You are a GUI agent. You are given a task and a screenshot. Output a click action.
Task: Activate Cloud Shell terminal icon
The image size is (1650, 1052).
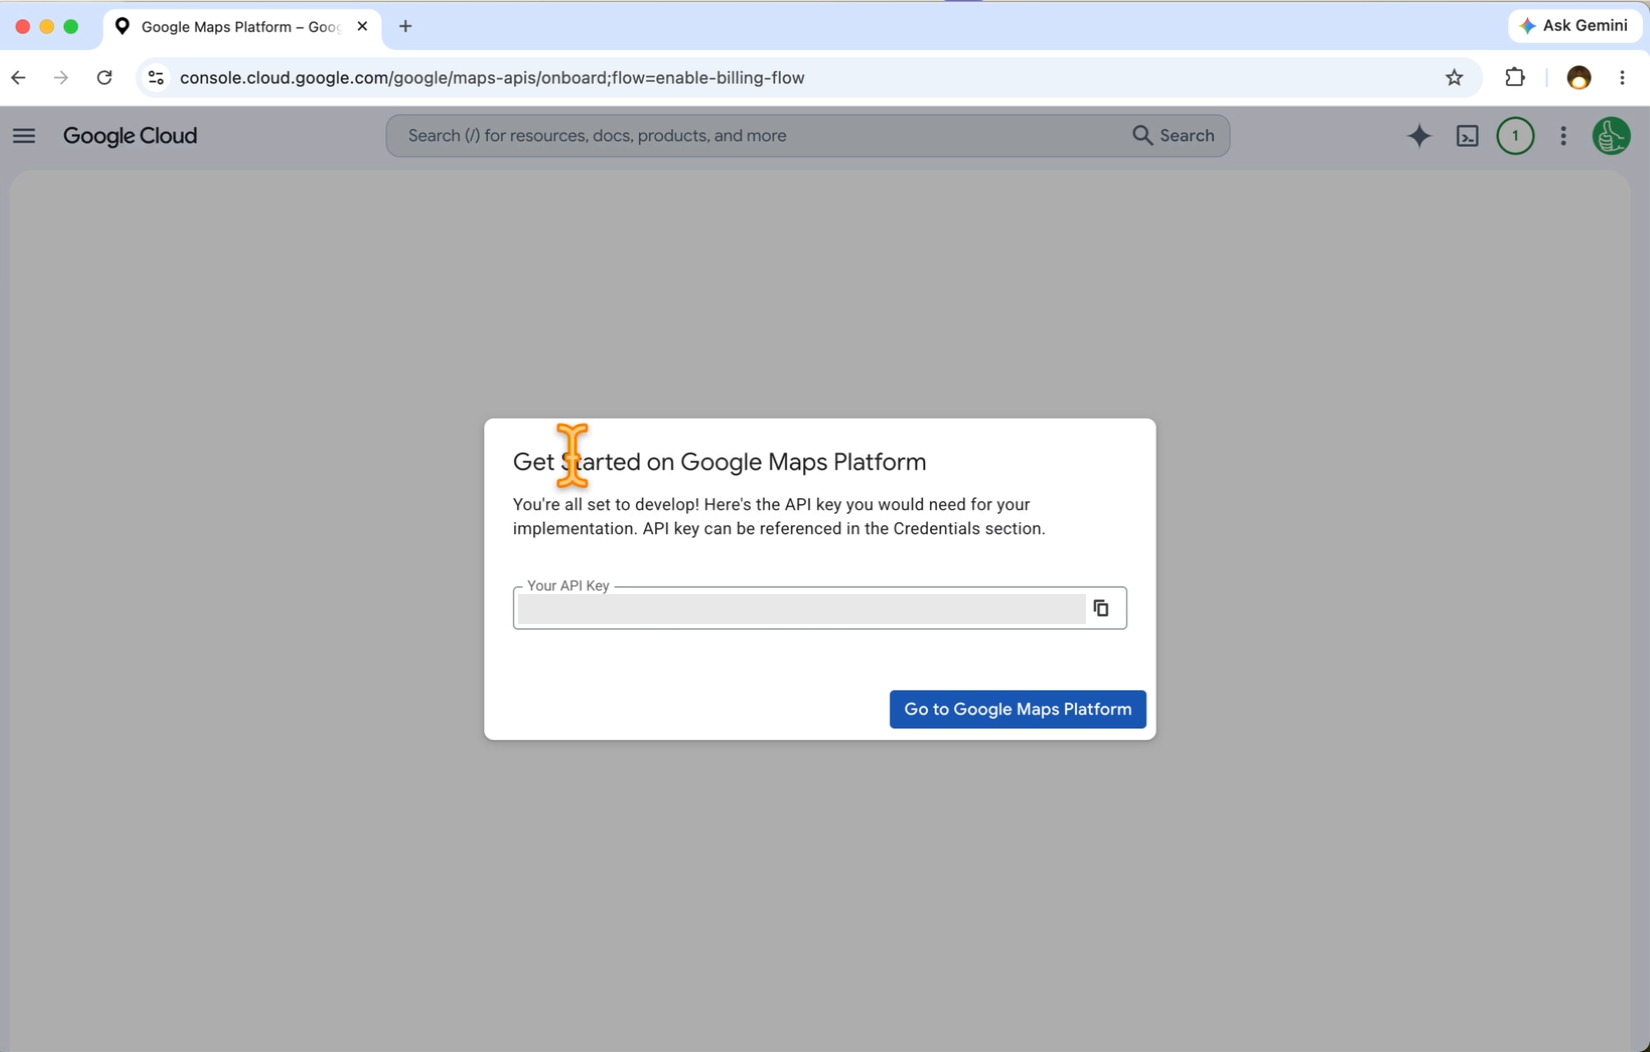[1467, 136]
